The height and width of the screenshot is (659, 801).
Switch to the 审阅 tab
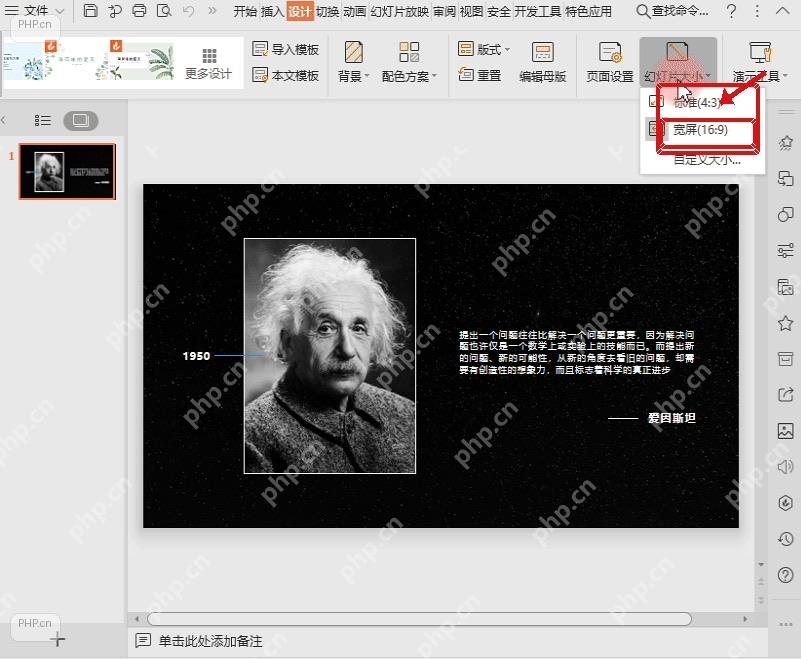pyautogui.click(x=444, y=11)
